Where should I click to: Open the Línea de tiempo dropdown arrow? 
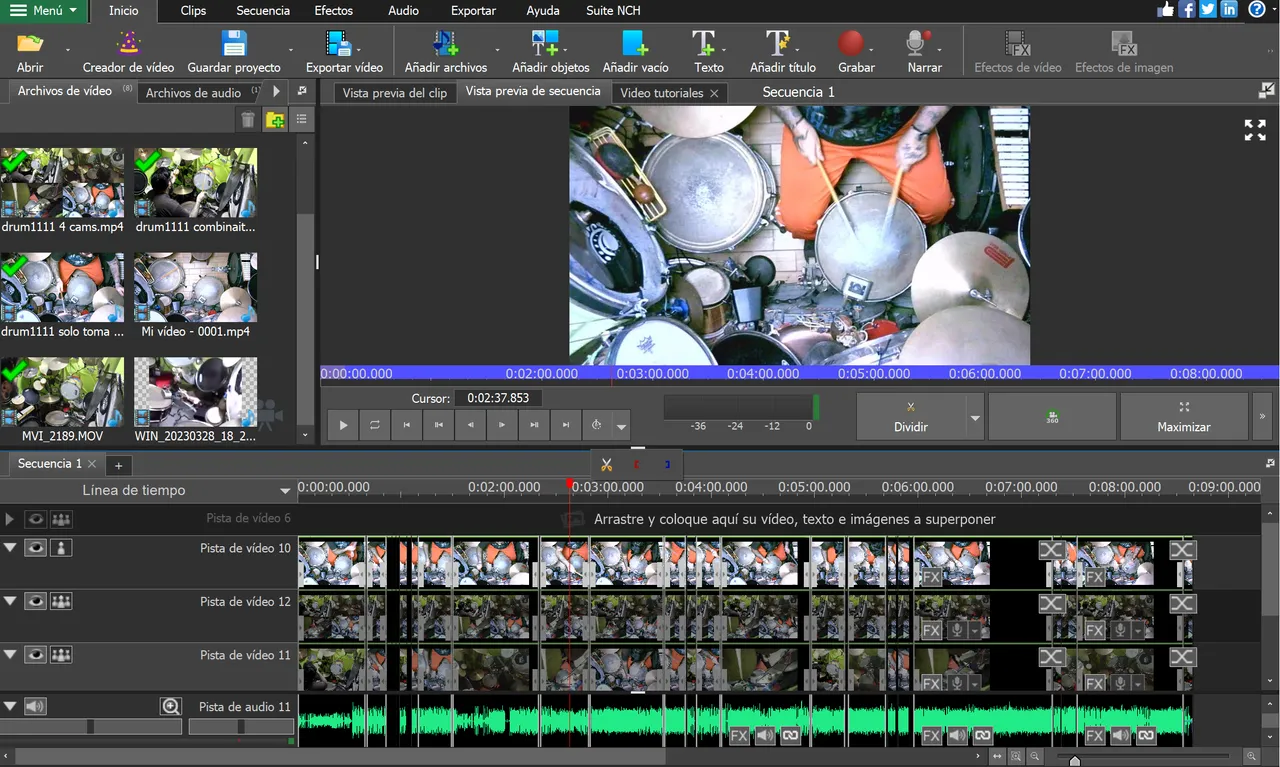(285, 491)
